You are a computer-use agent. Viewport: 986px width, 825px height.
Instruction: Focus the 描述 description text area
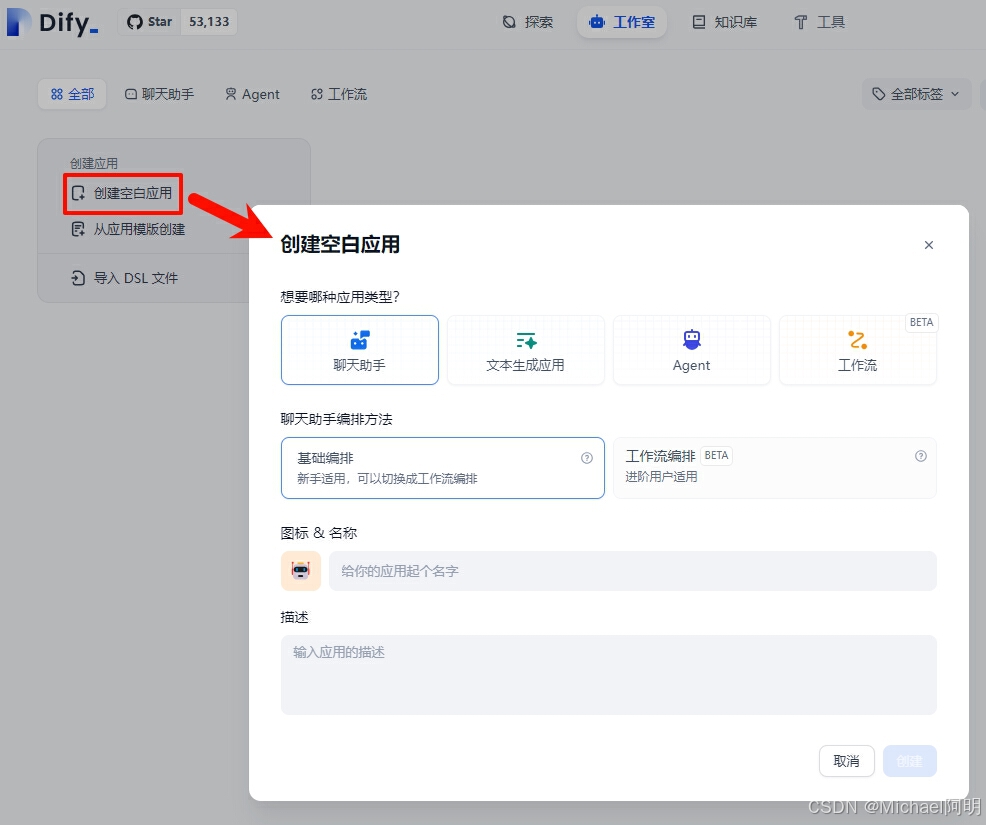[x=609, y=675]
